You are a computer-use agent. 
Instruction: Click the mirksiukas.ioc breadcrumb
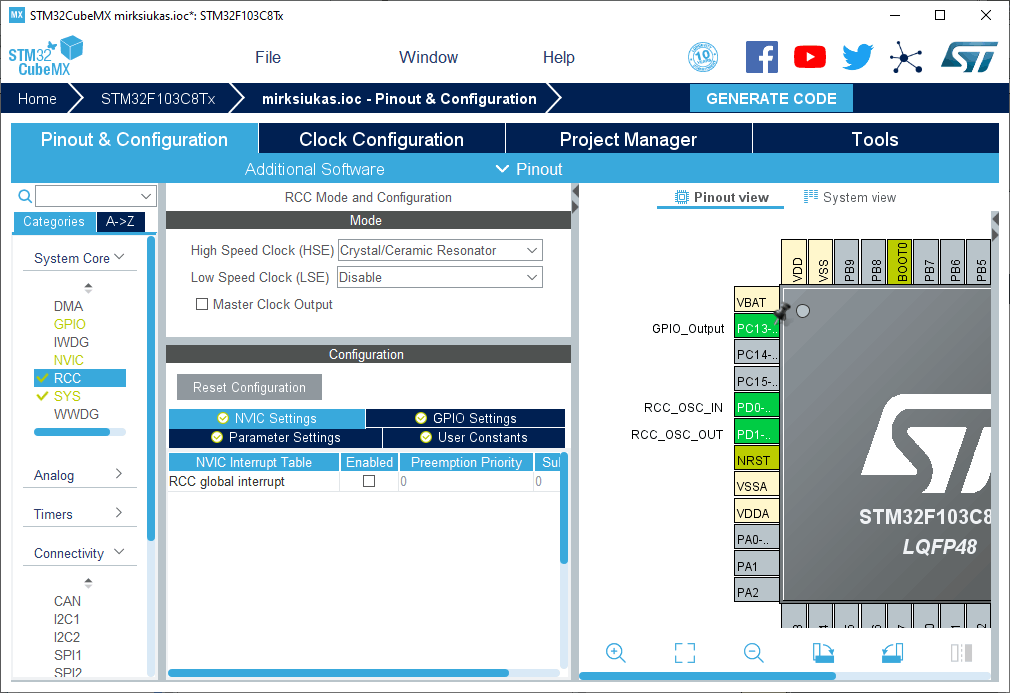click(x=399, y=99)
